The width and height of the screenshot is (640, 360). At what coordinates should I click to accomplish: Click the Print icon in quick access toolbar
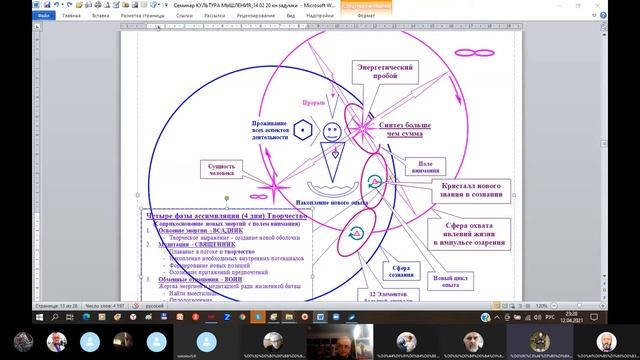tap(98, 5)
